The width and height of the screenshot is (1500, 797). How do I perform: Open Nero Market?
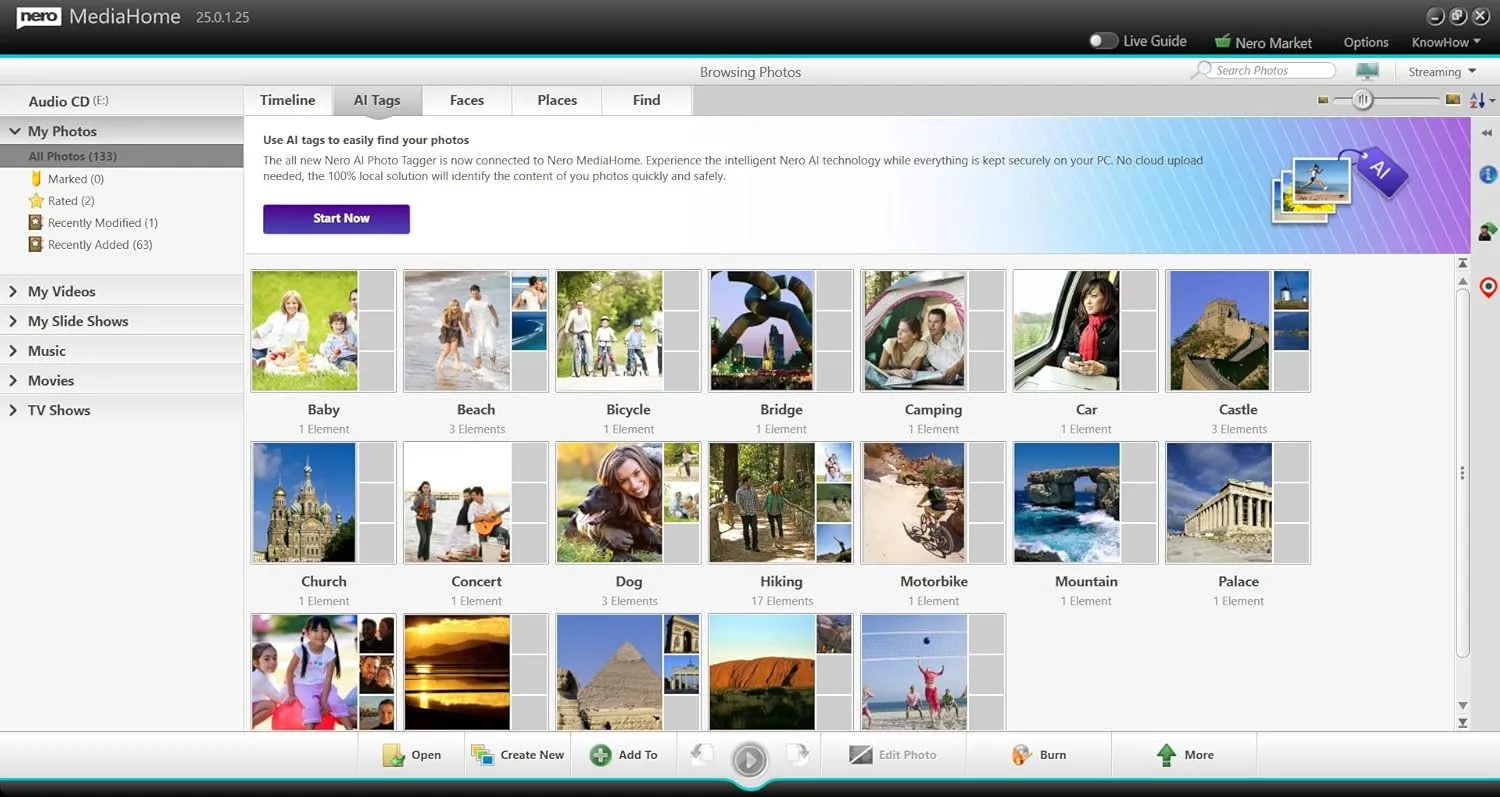[x=1263, y=42]
